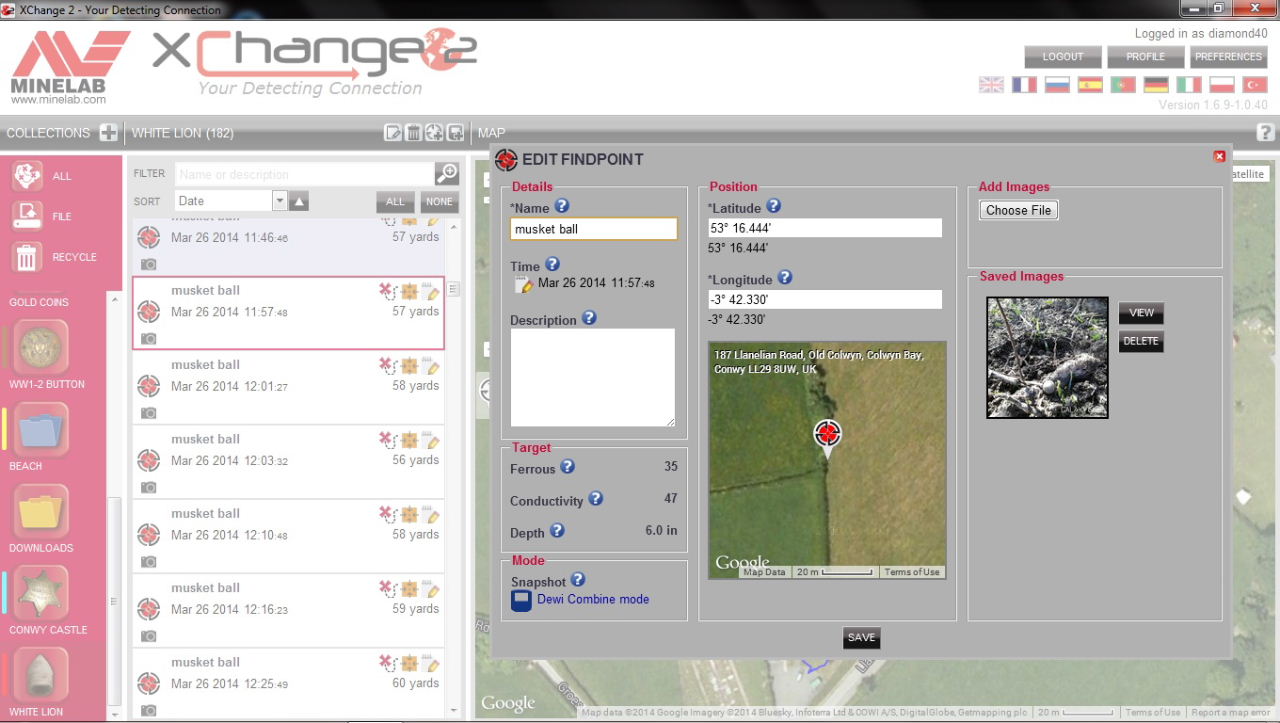Click edit pencil on musket ball 11:57:48
This screenshot has width=1280, height=723.
432,292
